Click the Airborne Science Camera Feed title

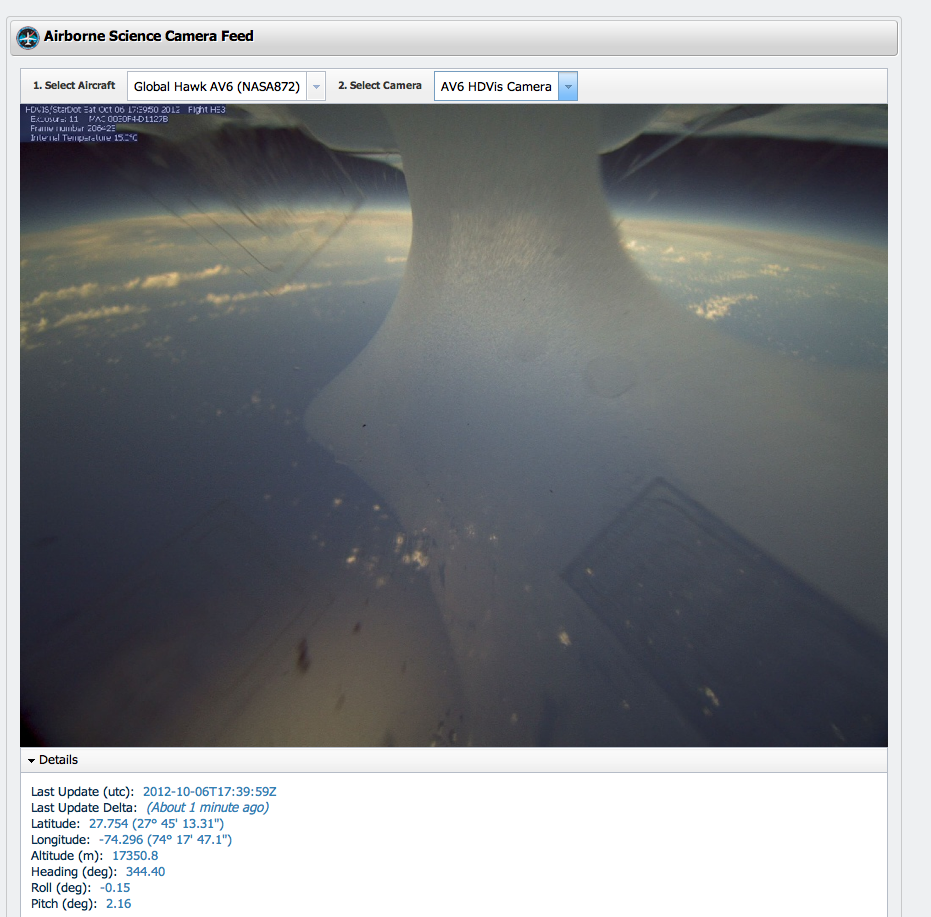pos(148,37)
